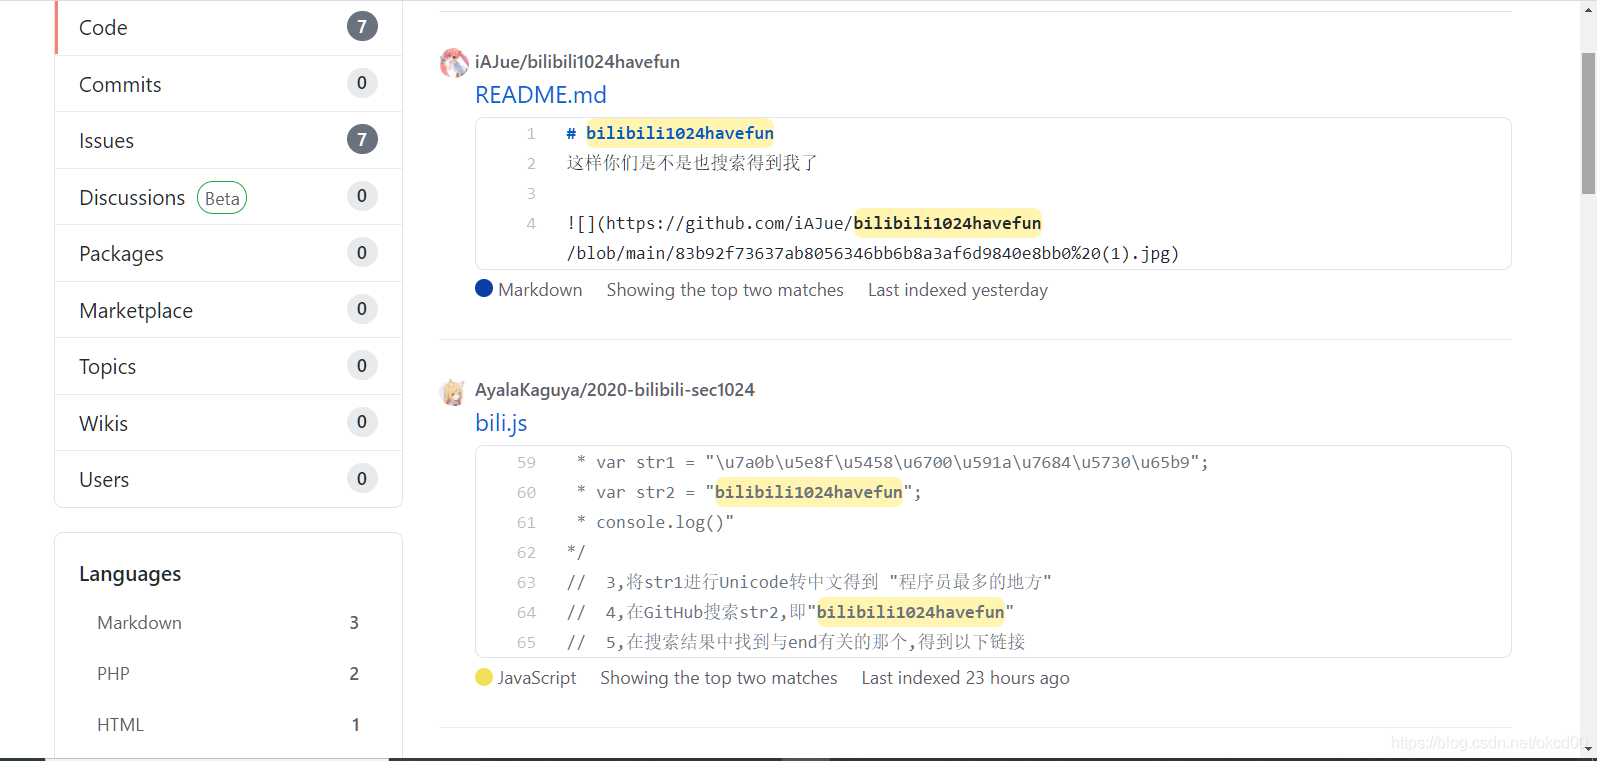The image size is (1597, 761).
Task: Switch to the Issues results category
Action: click(229, 140)
